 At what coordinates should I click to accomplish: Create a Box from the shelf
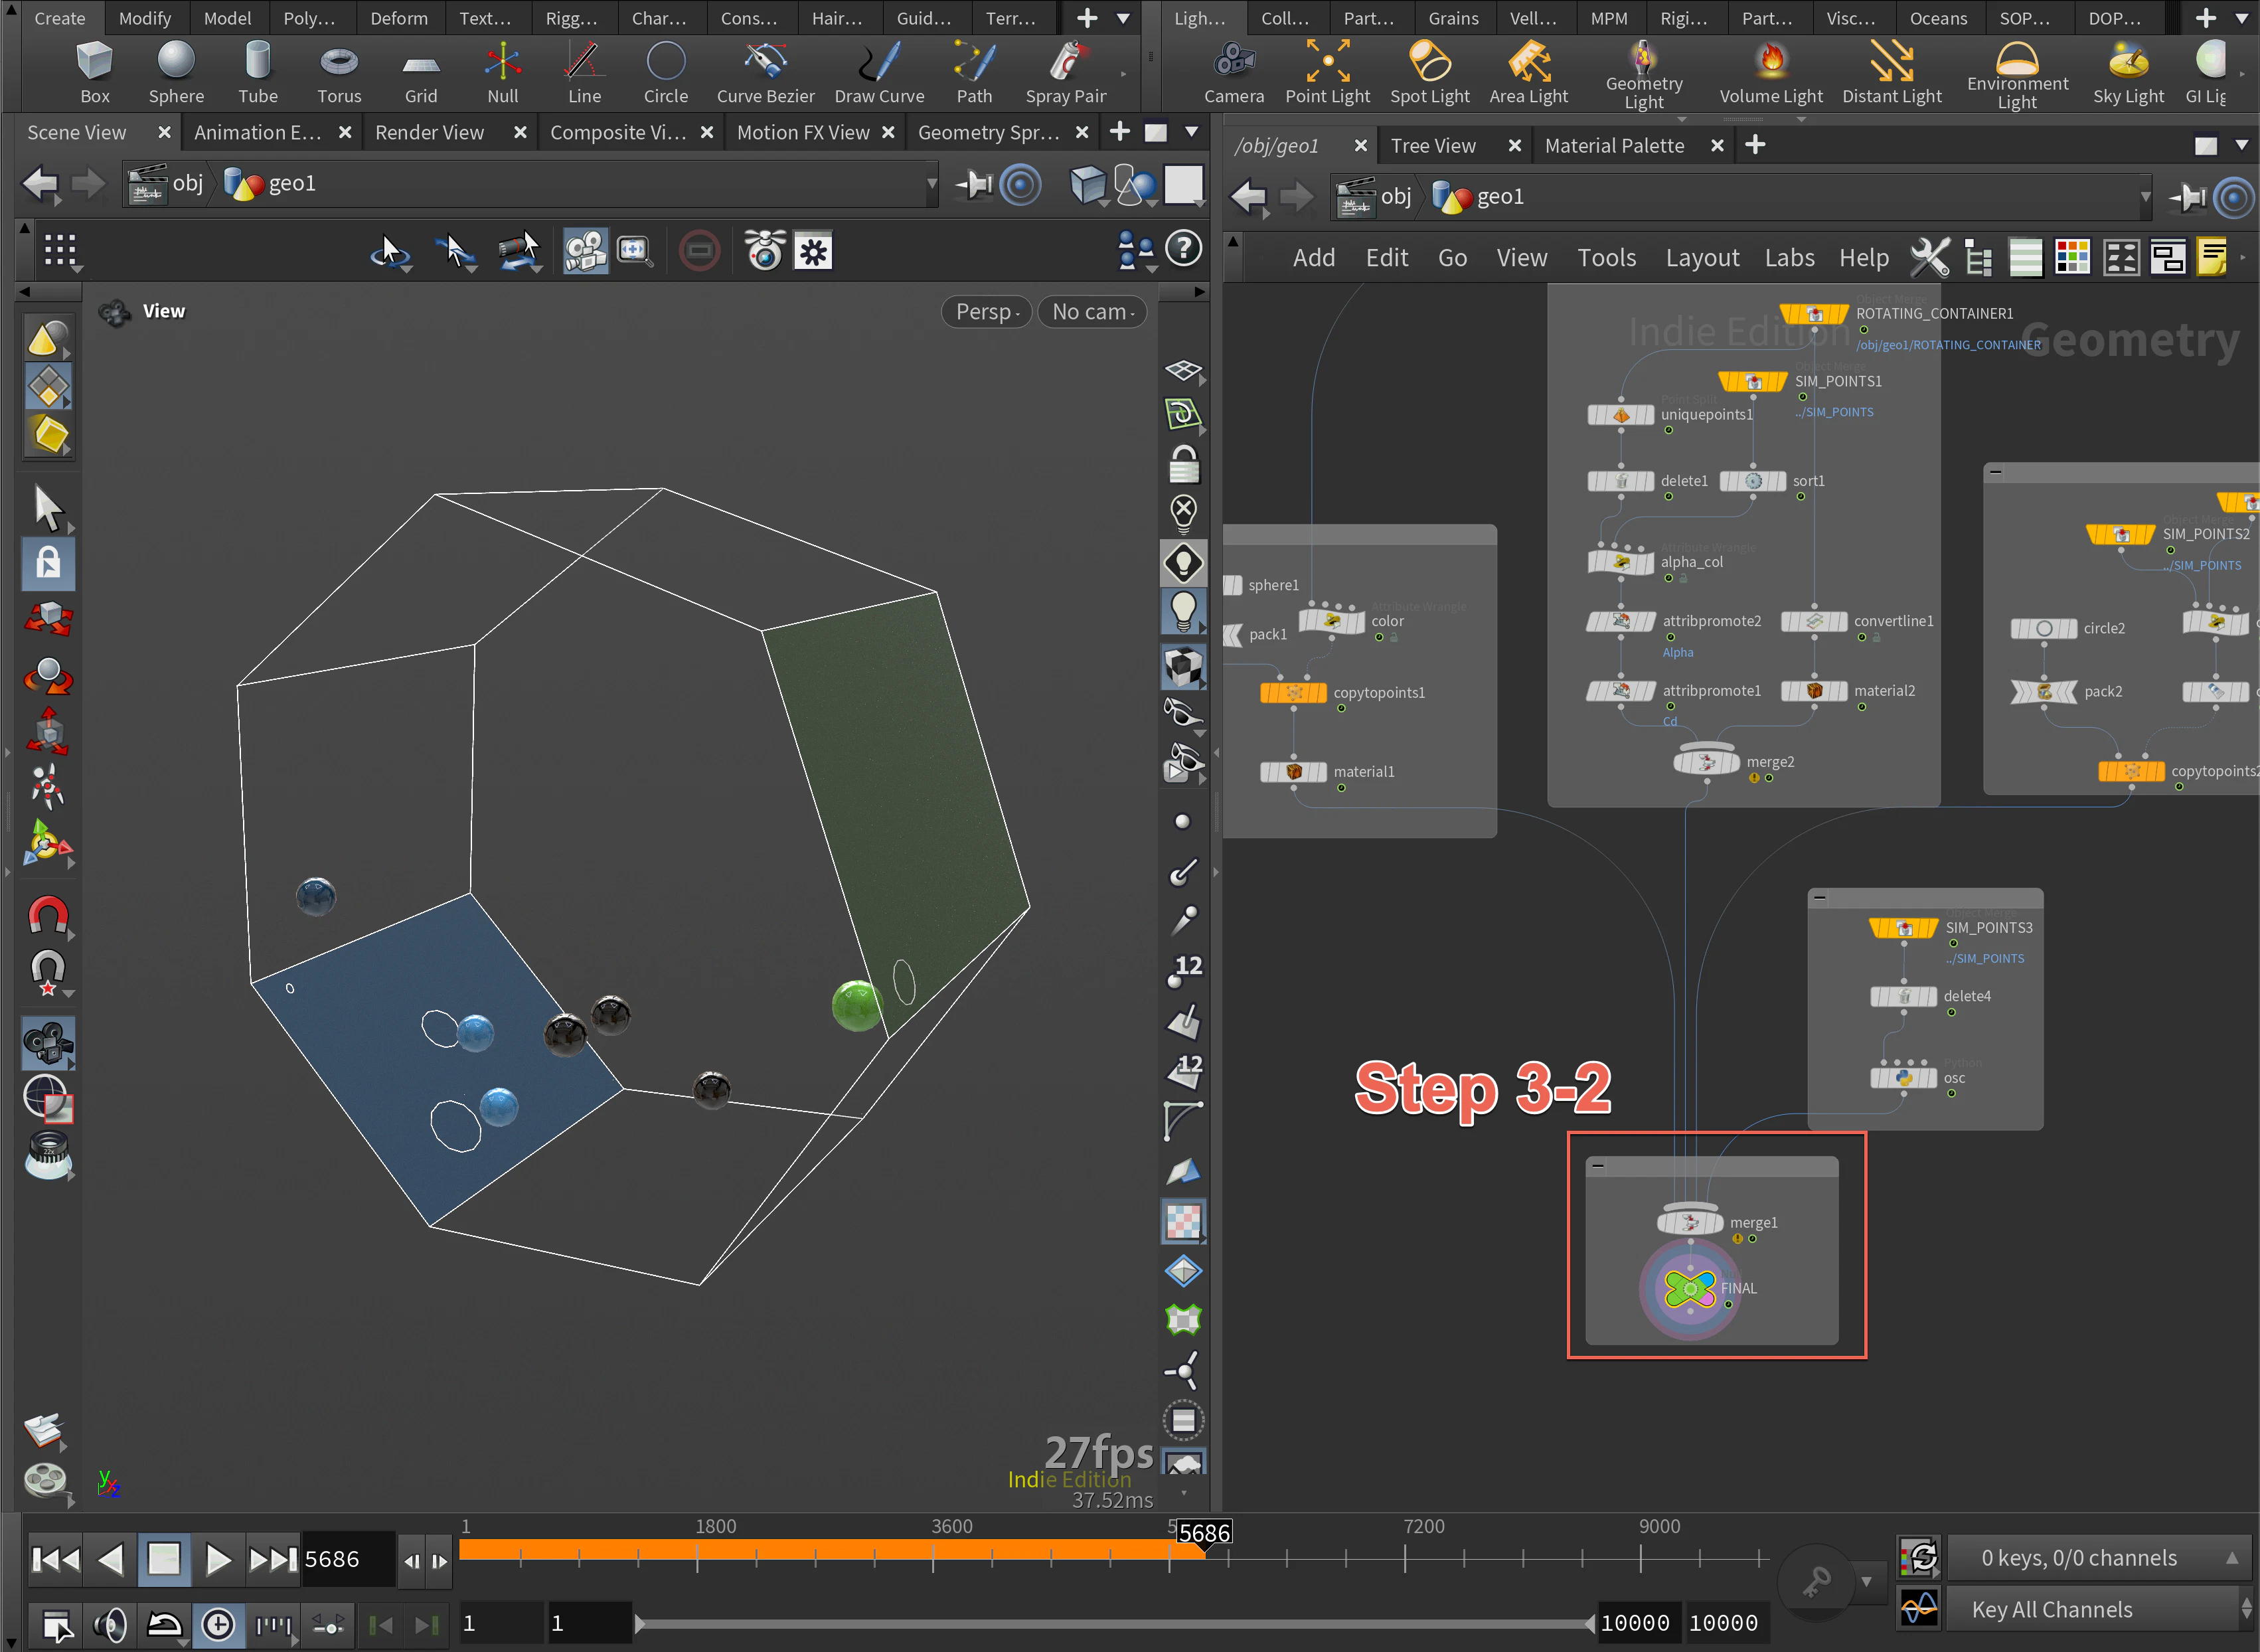click(94, 72)
